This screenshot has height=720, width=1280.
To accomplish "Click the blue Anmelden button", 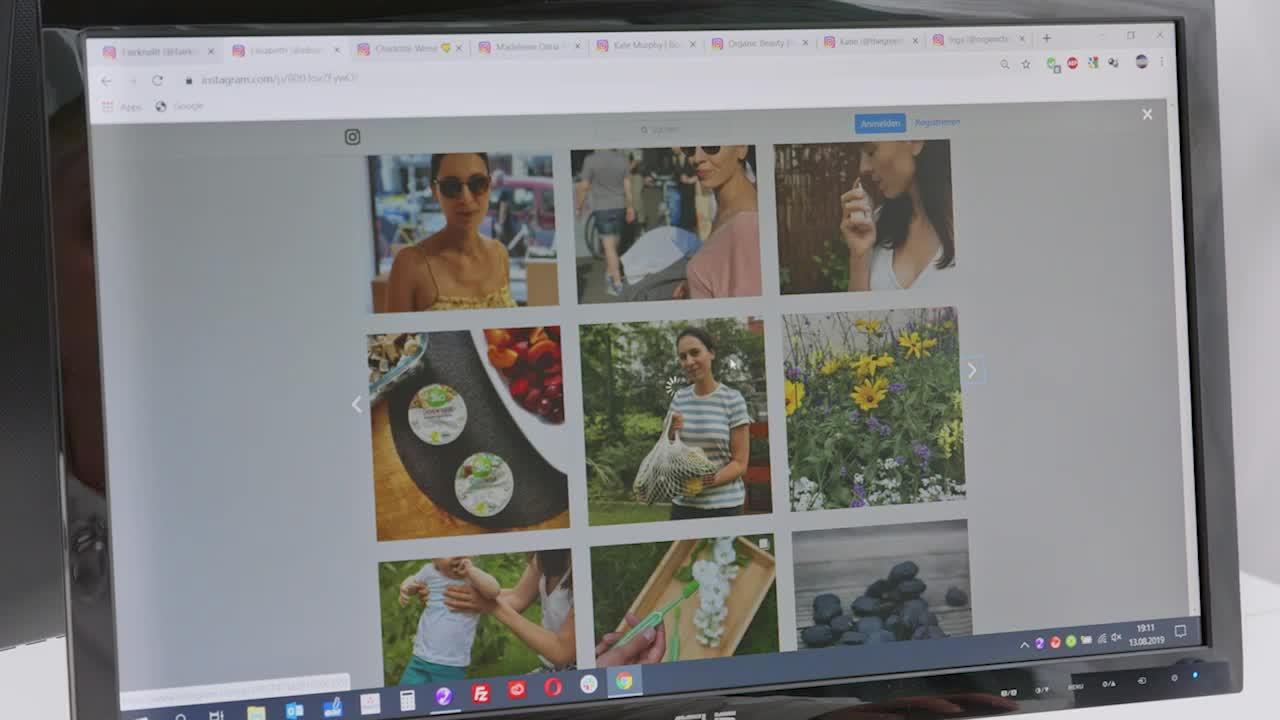I will coord(880,123).
